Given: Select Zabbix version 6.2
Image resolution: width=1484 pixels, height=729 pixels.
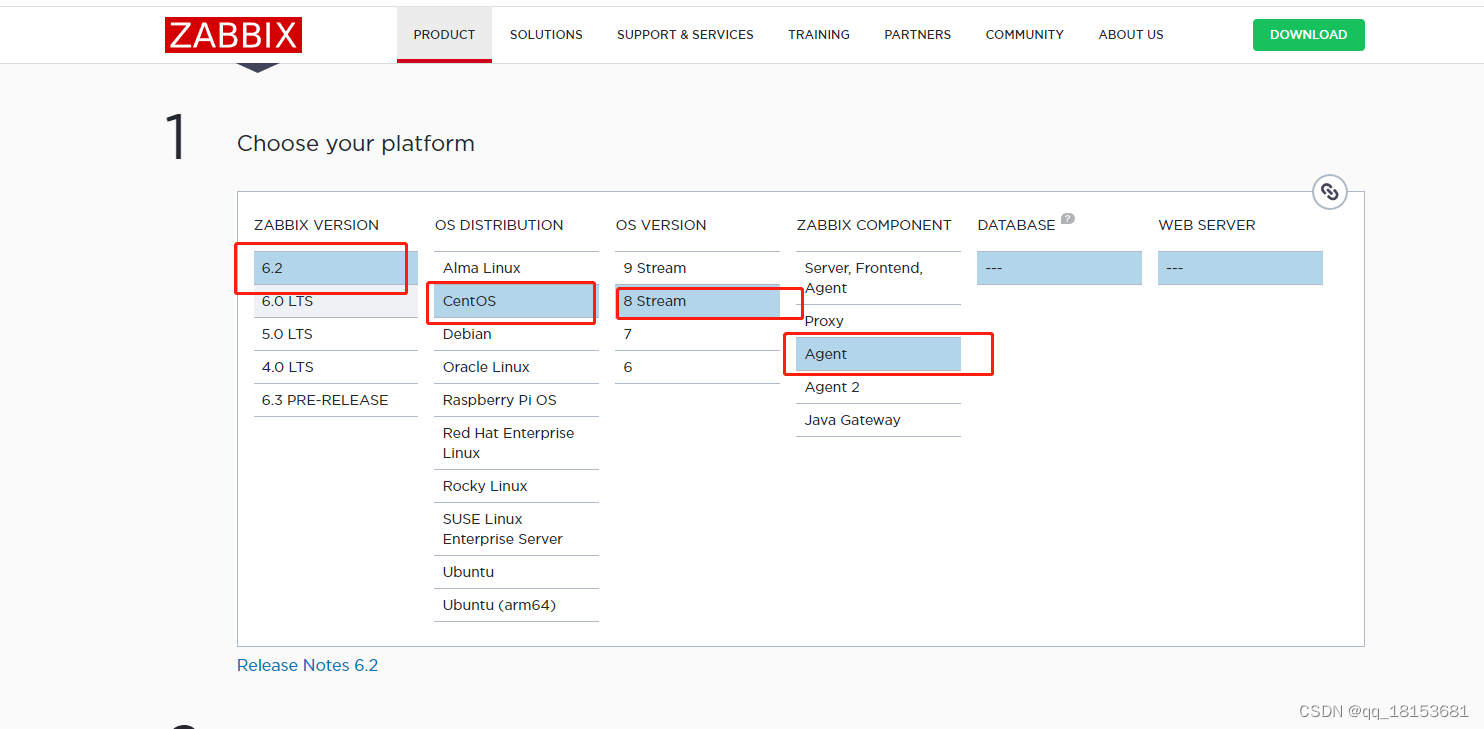Looking at the screenshot, I should (336, 268).
